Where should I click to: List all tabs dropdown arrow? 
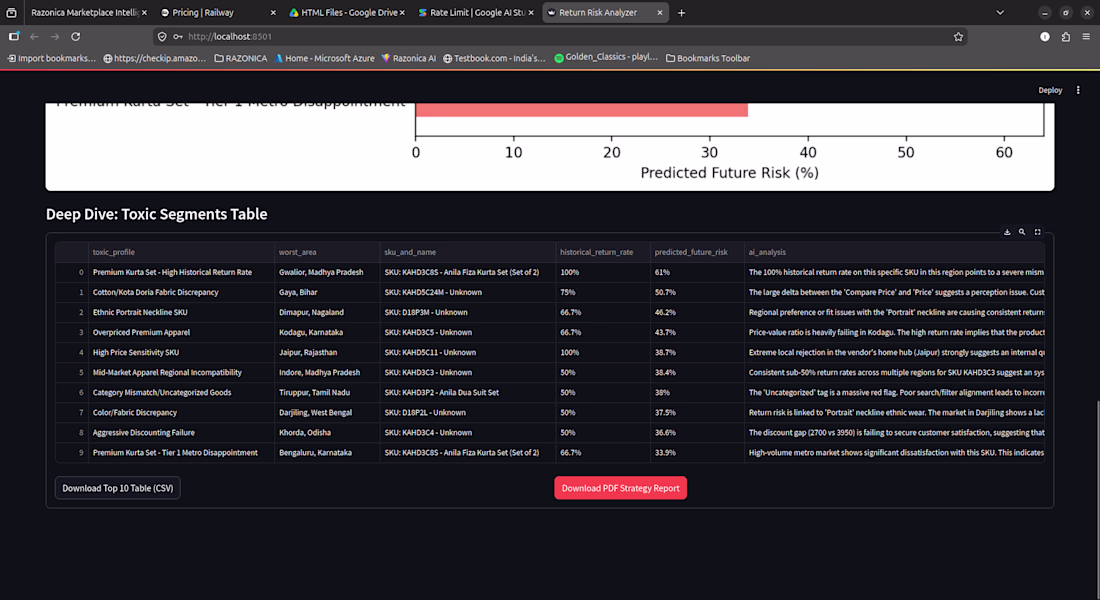pos(1000,13)
